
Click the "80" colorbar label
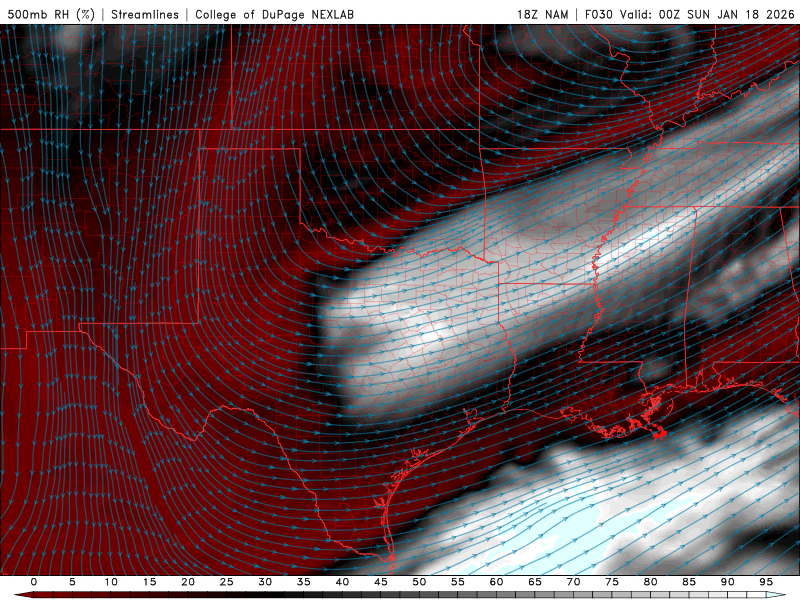click(x=650, y=582)
